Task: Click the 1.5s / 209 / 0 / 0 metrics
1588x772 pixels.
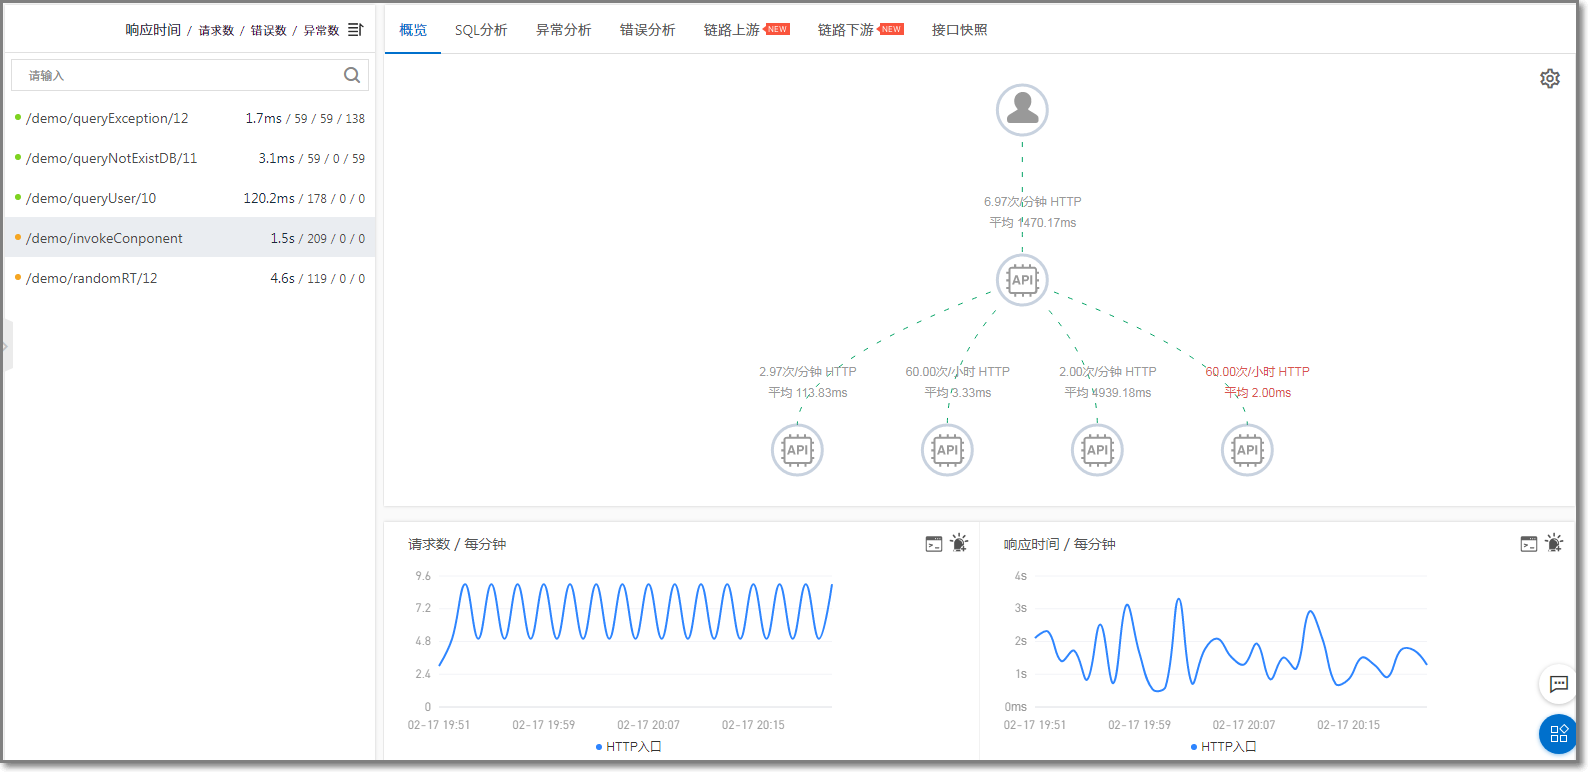Action: pos(317,238)
